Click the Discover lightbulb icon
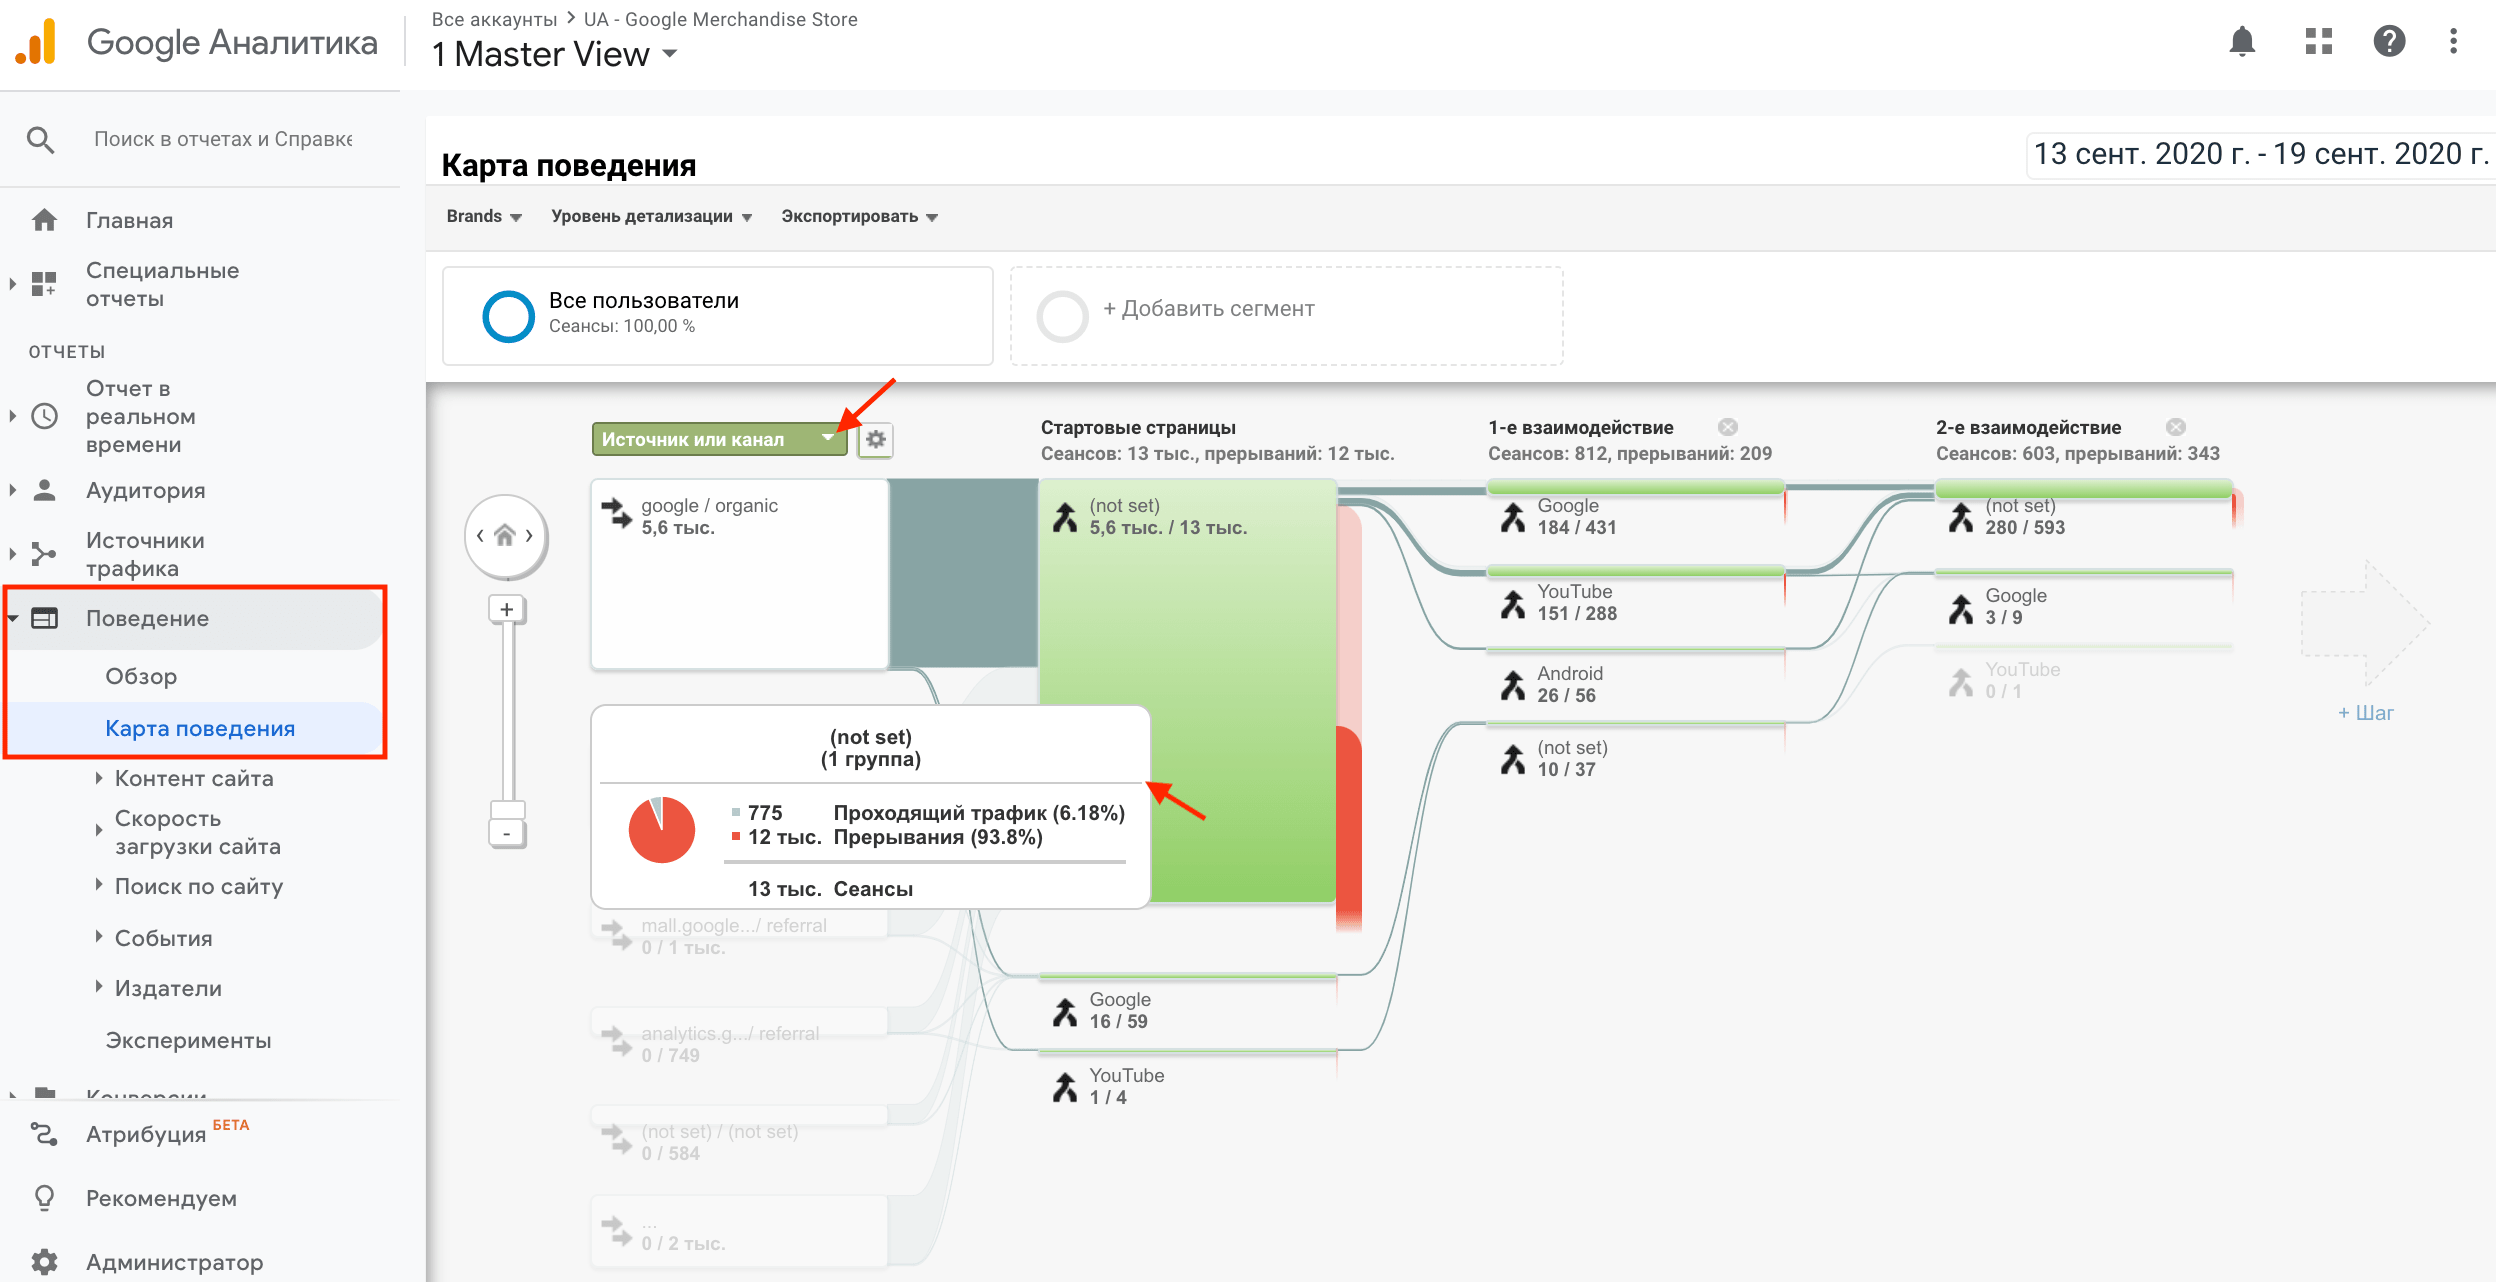Screen dimensions: 2496x1282 pyautogui.click(x=44, y=1197)
